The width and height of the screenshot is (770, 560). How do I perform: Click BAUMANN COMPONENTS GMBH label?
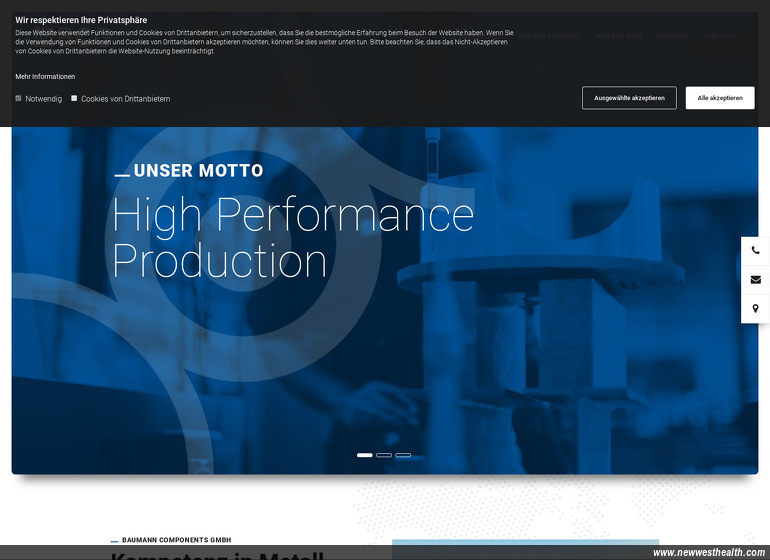click(x=176, y=540)
